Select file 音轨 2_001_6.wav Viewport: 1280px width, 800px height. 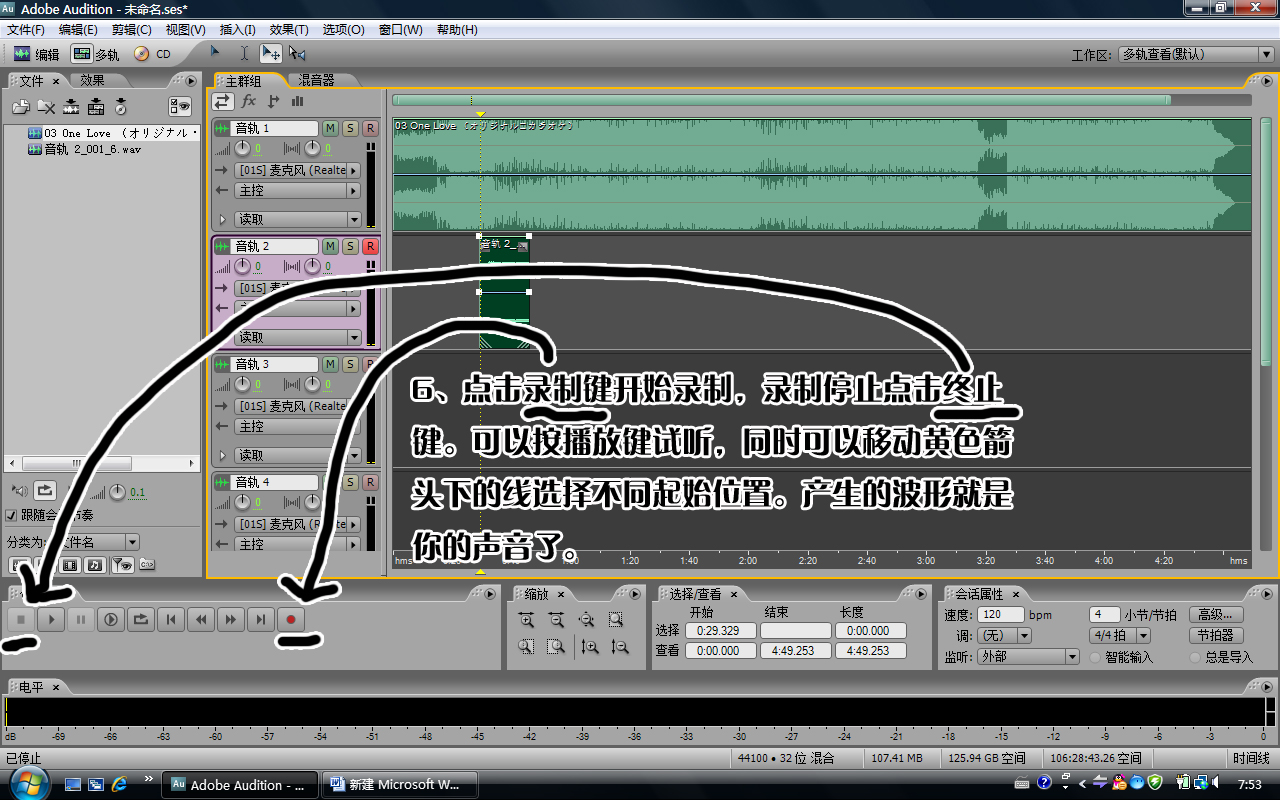(92, 149)
